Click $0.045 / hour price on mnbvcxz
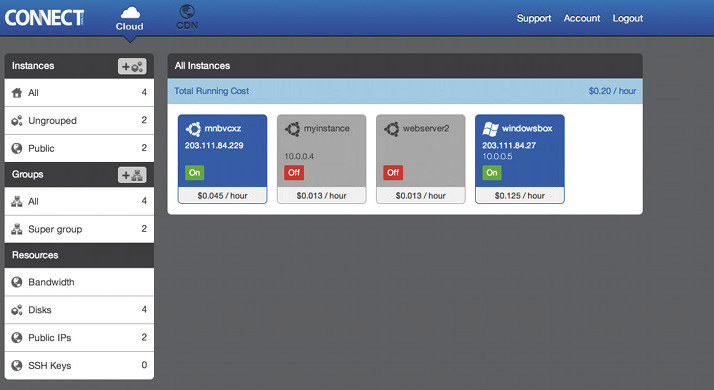This screenshot has height=390, width=714. (x=222, y=195)
